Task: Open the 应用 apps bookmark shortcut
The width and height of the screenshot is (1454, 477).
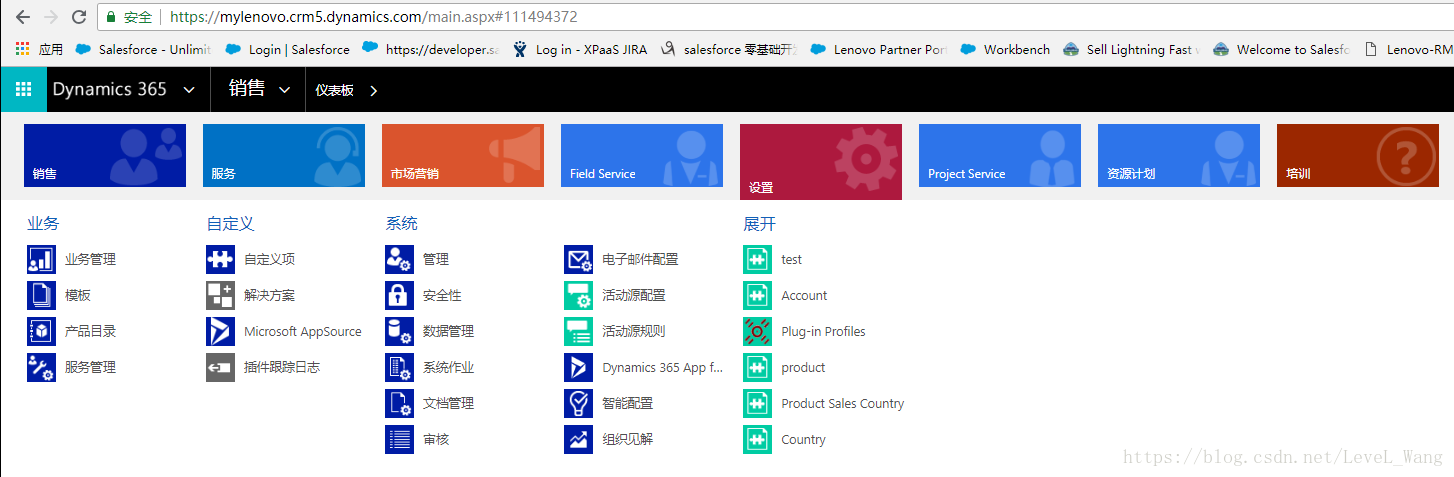Action: click(x=39, y=49)
